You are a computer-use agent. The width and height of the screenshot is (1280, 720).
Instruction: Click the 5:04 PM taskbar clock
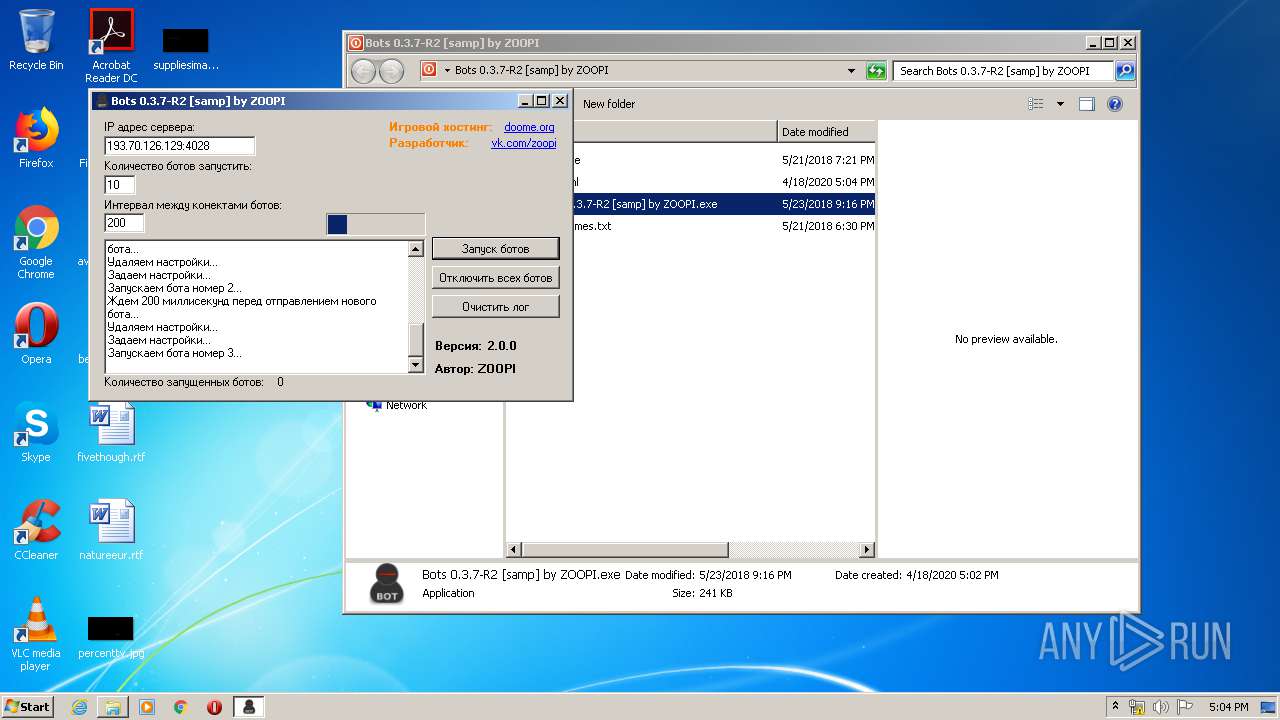[x=1228, y=707]
